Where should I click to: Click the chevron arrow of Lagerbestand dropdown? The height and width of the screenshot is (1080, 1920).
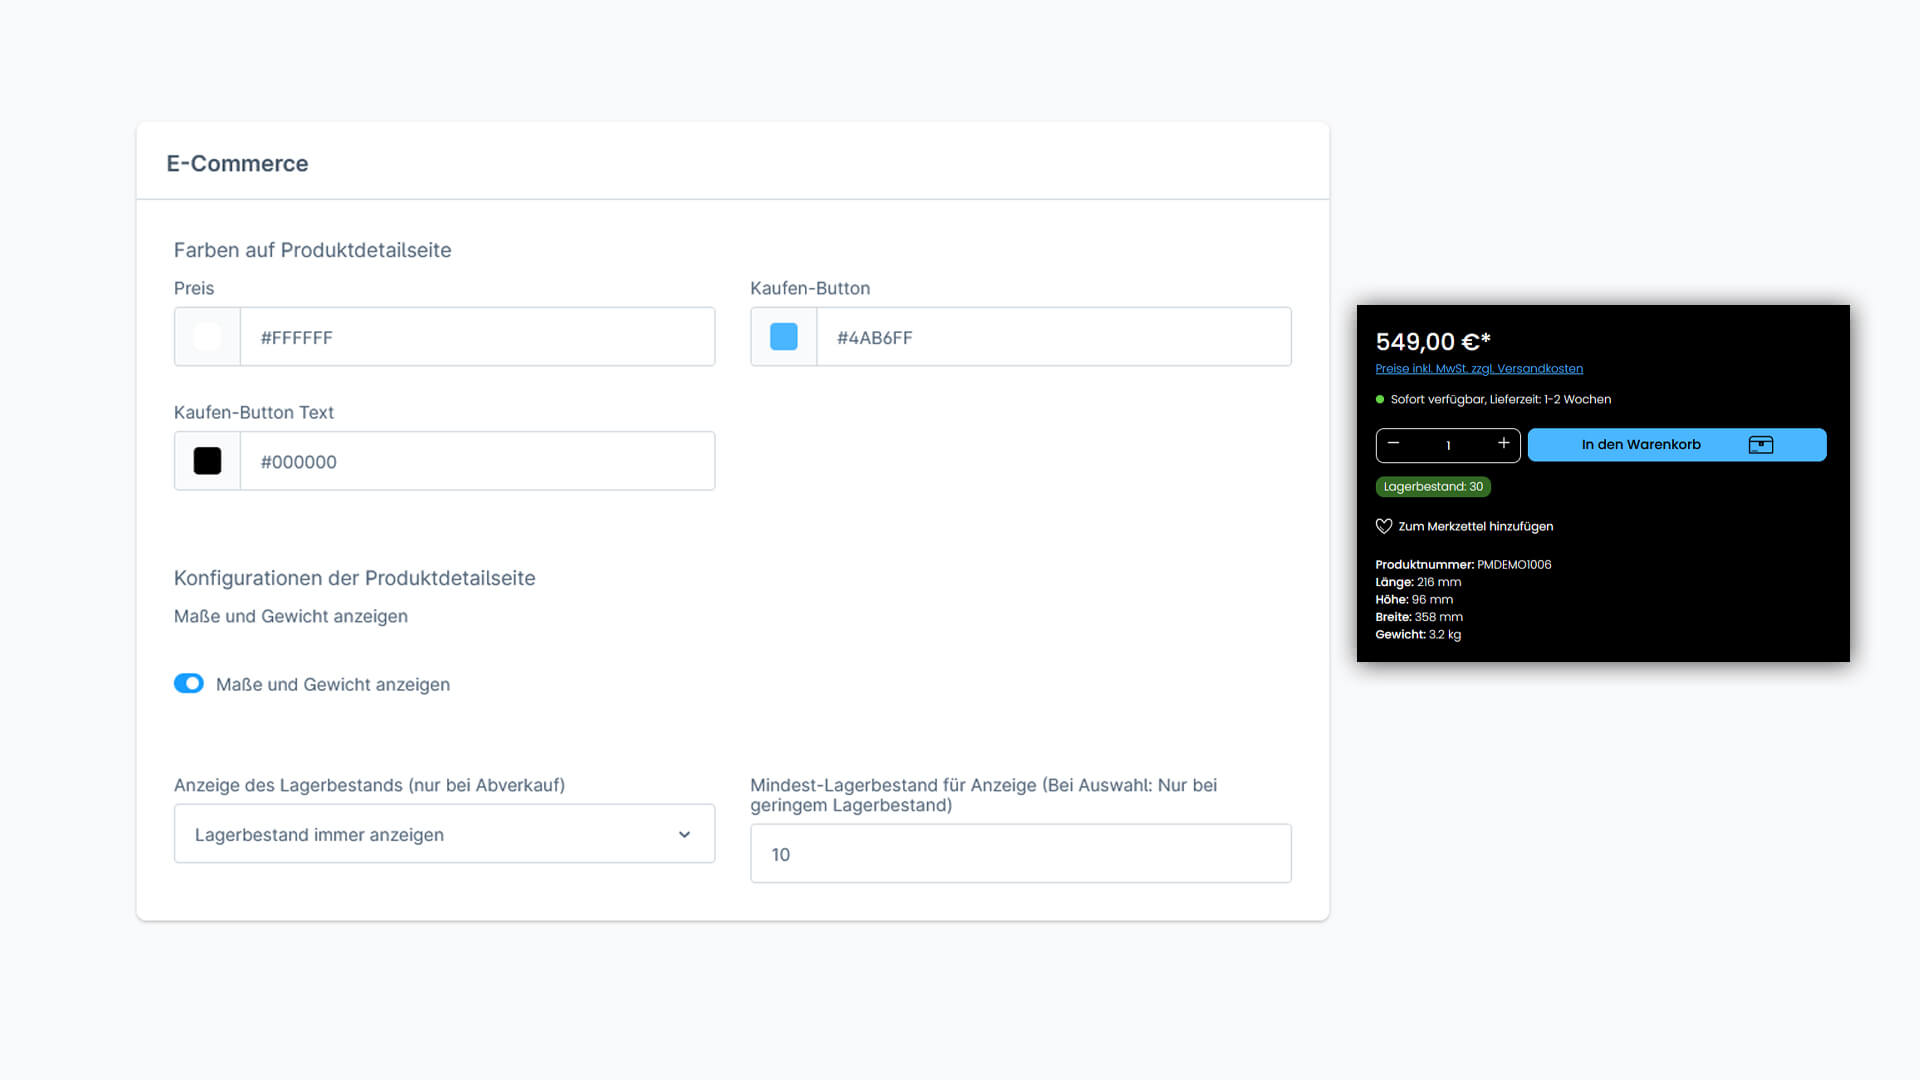(684, 834)
